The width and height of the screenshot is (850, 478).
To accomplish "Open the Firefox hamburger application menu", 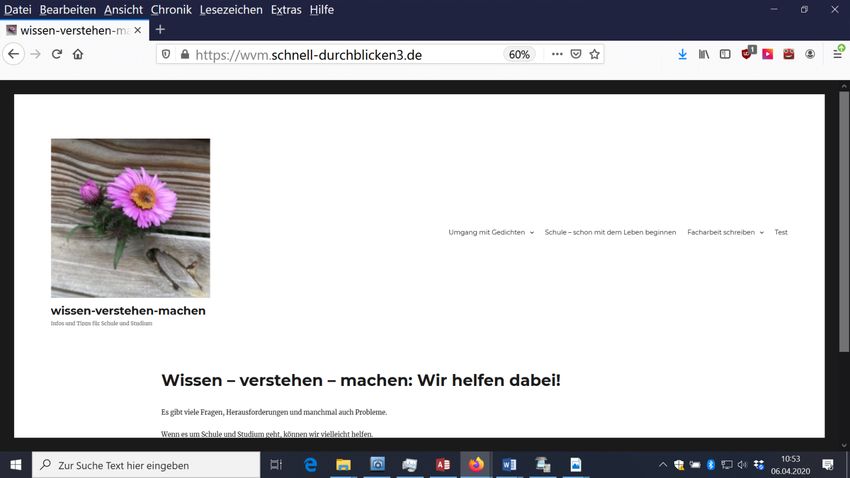I will tap(837, 54).
